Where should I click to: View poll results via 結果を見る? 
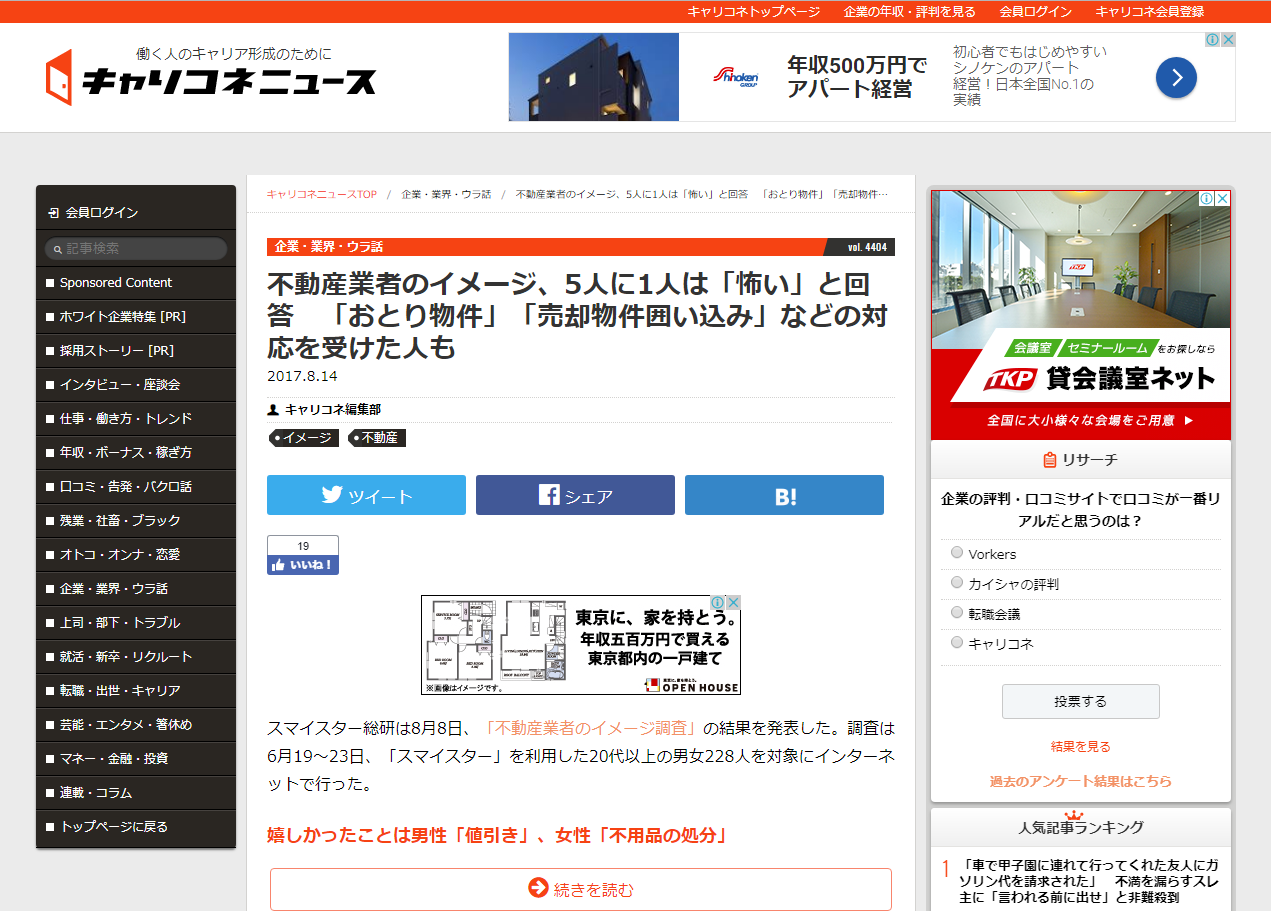point(1080,746)
